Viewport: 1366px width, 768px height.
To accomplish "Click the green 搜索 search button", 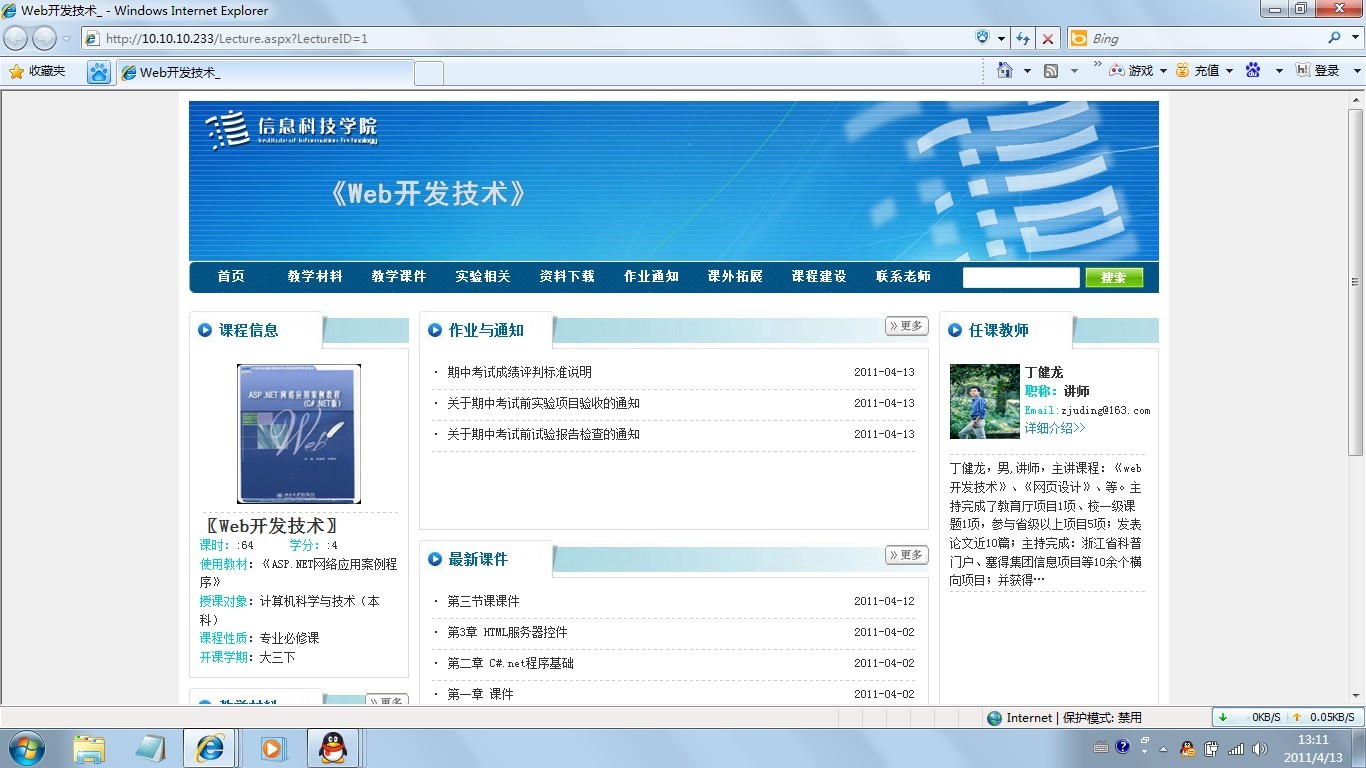I will [x=1113, y=278].
